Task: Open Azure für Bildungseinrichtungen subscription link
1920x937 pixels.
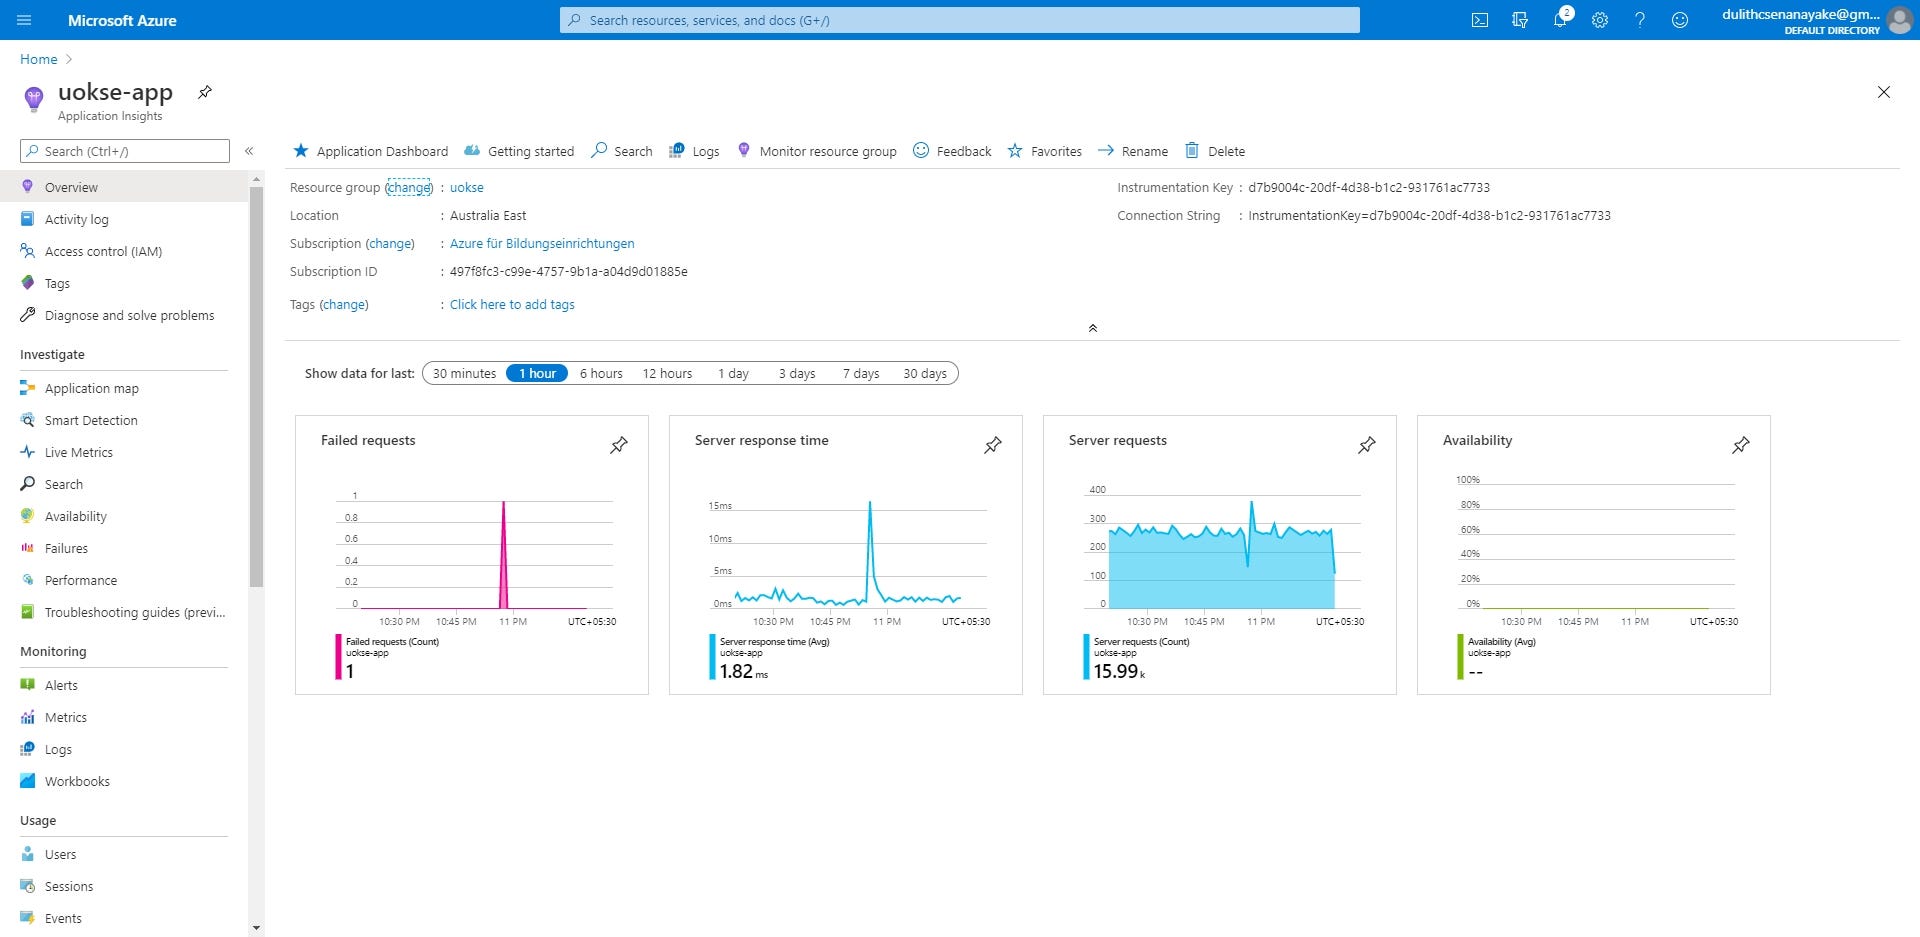Action: (x=542, y=243)
